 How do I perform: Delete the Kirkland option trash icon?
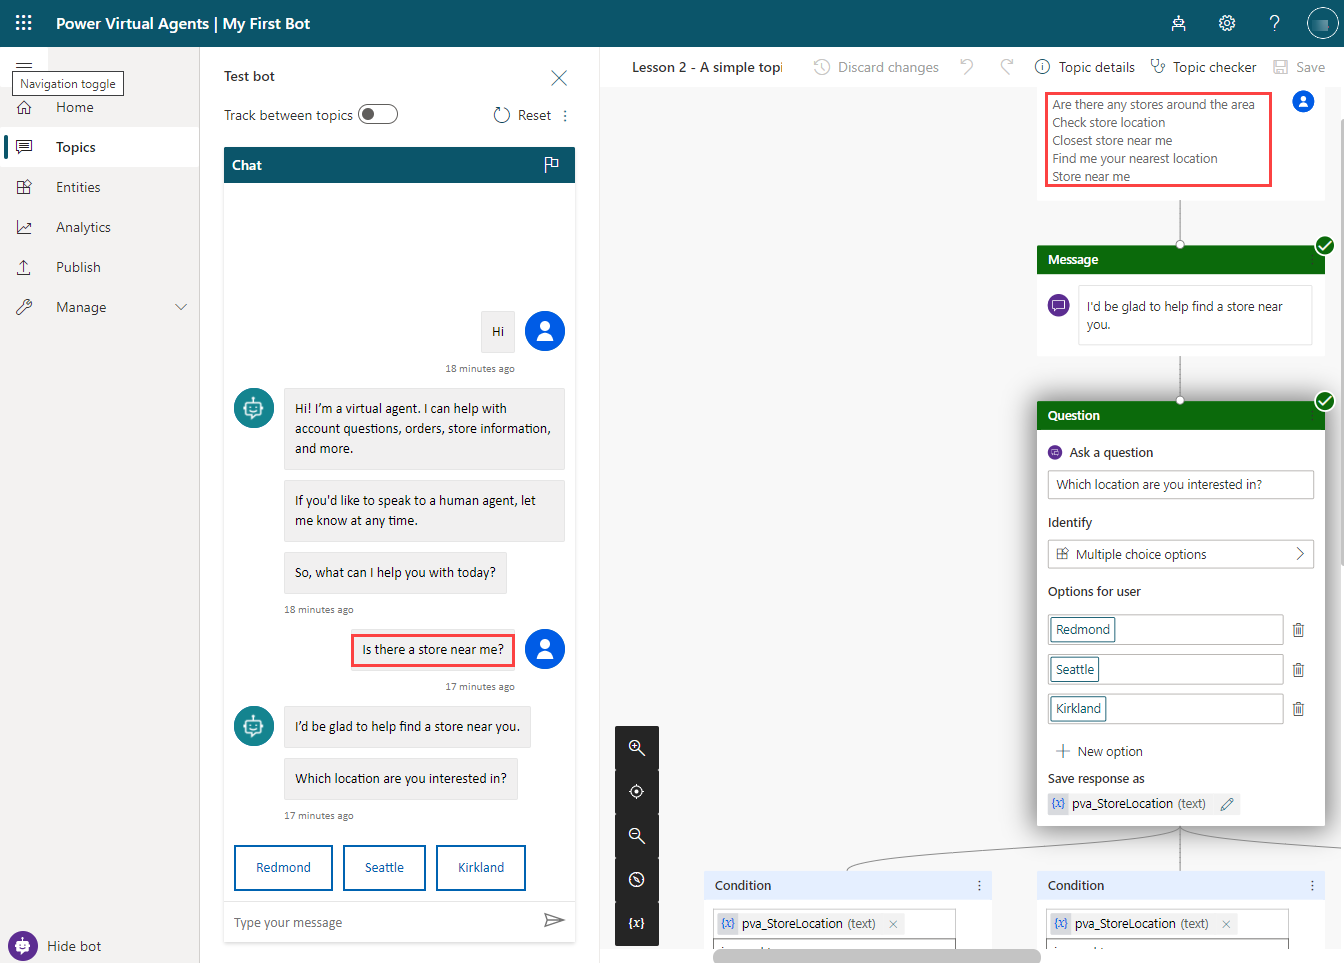[1298, 709]
